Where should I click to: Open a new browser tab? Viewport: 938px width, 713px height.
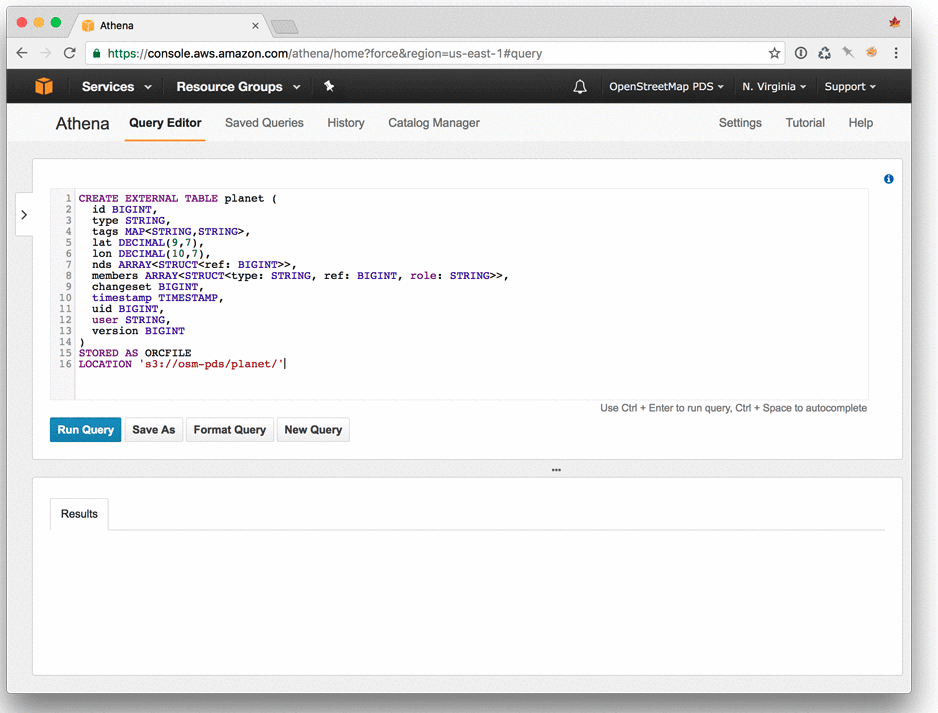coord(285,26)
